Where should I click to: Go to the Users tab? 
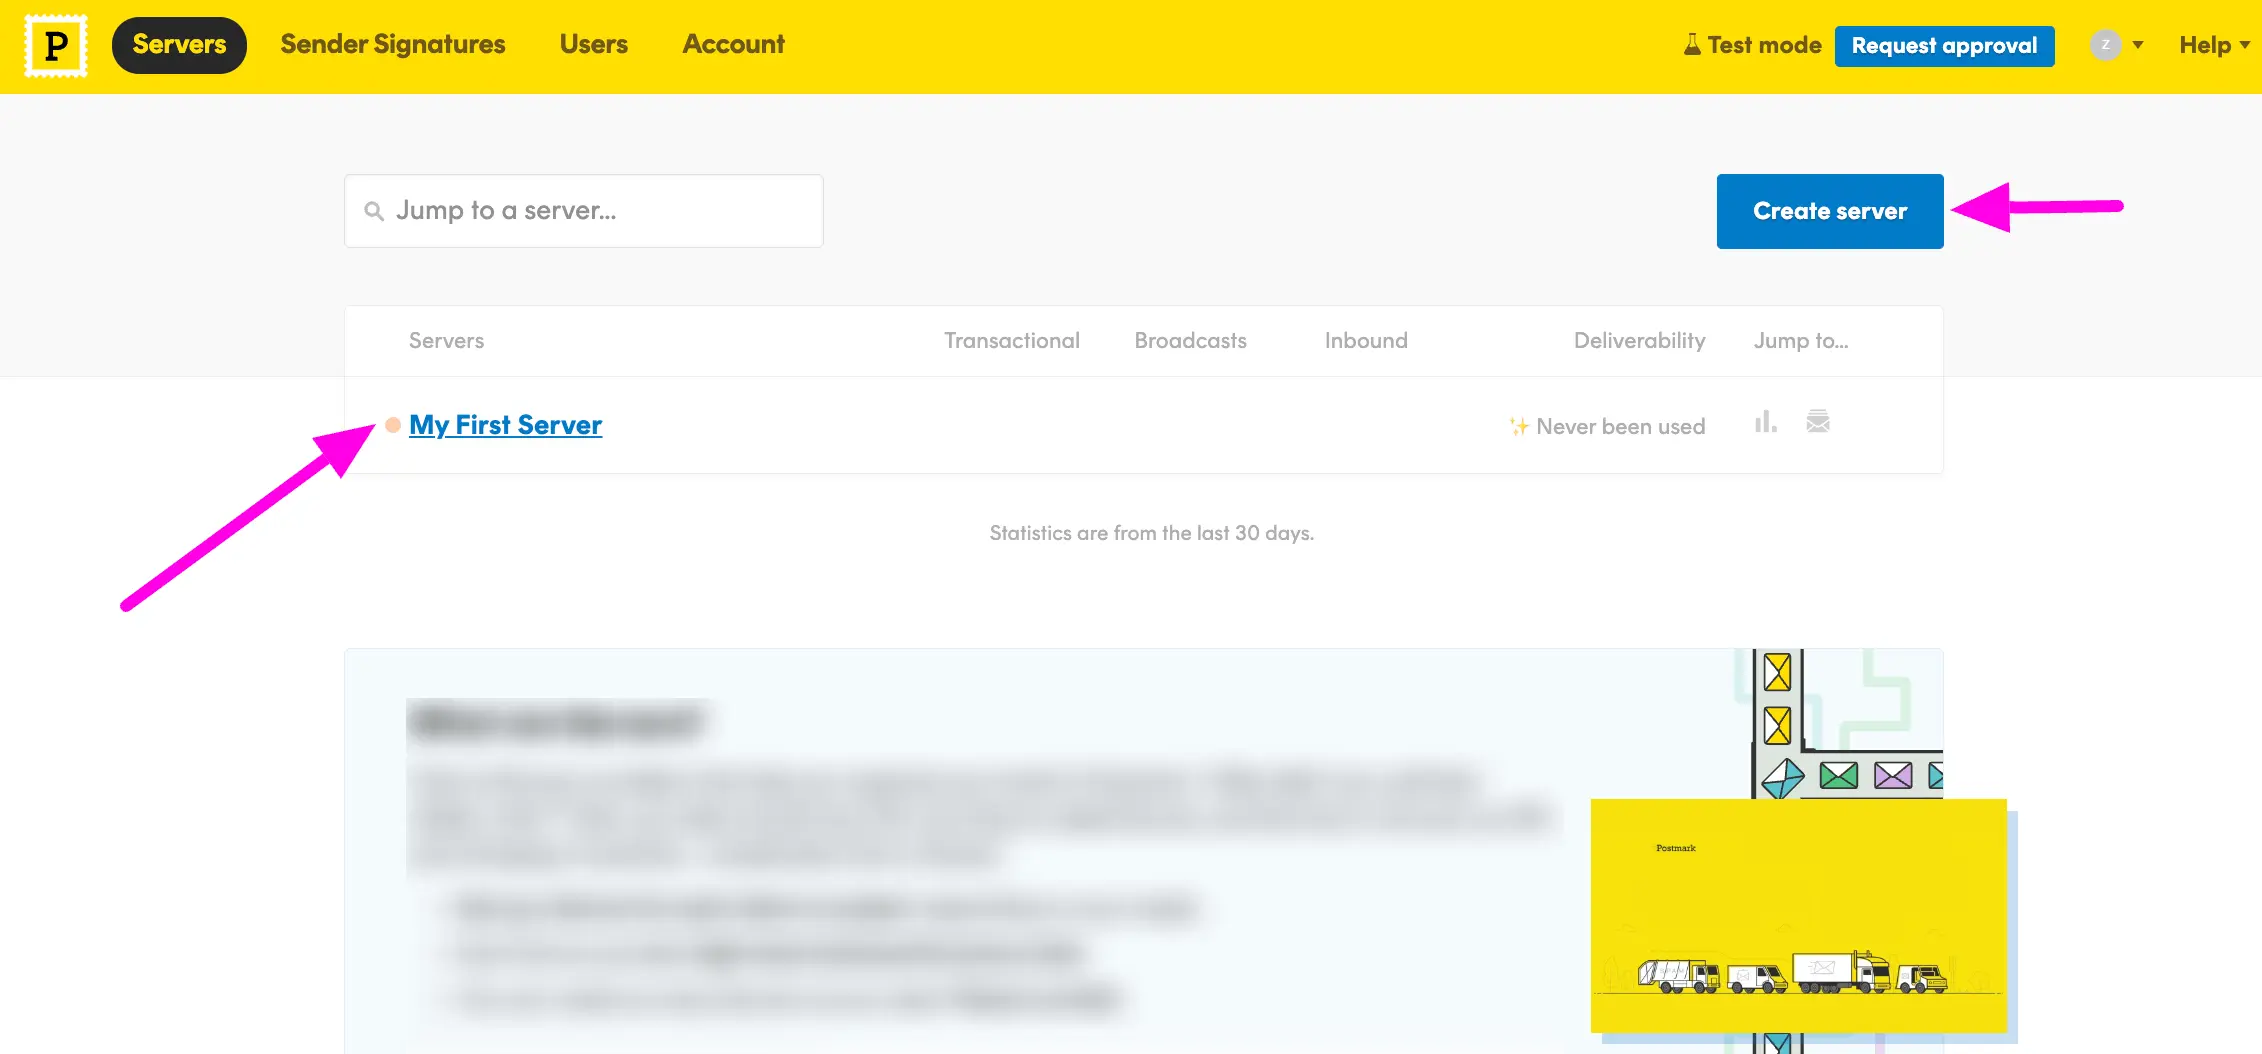point(594,45)
